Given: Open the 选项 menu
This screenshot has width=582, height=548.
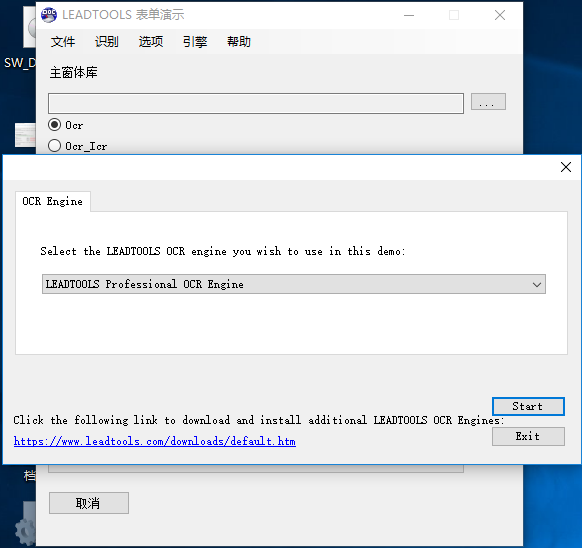Looking at the screenshot, I should tap(151, 42).
